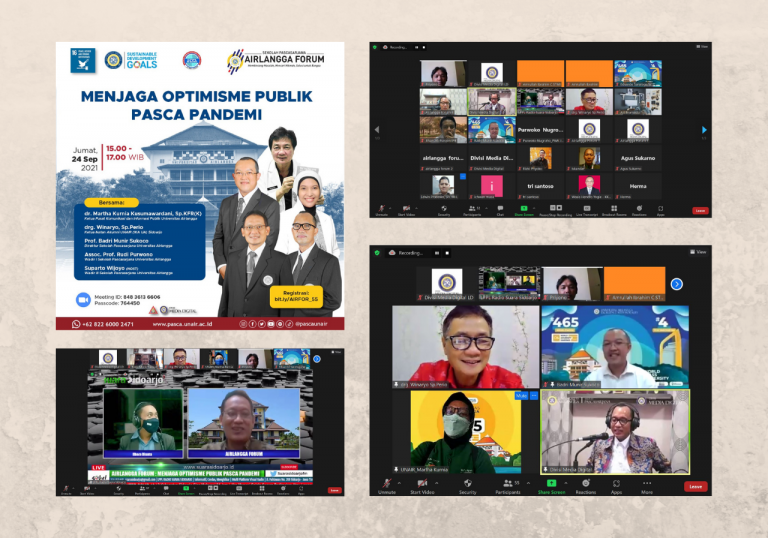Viewport: 768px width, 538px height.
Task: Open blue three-dot menu on Martha Kurnia tile
Action: pos(534,395)
